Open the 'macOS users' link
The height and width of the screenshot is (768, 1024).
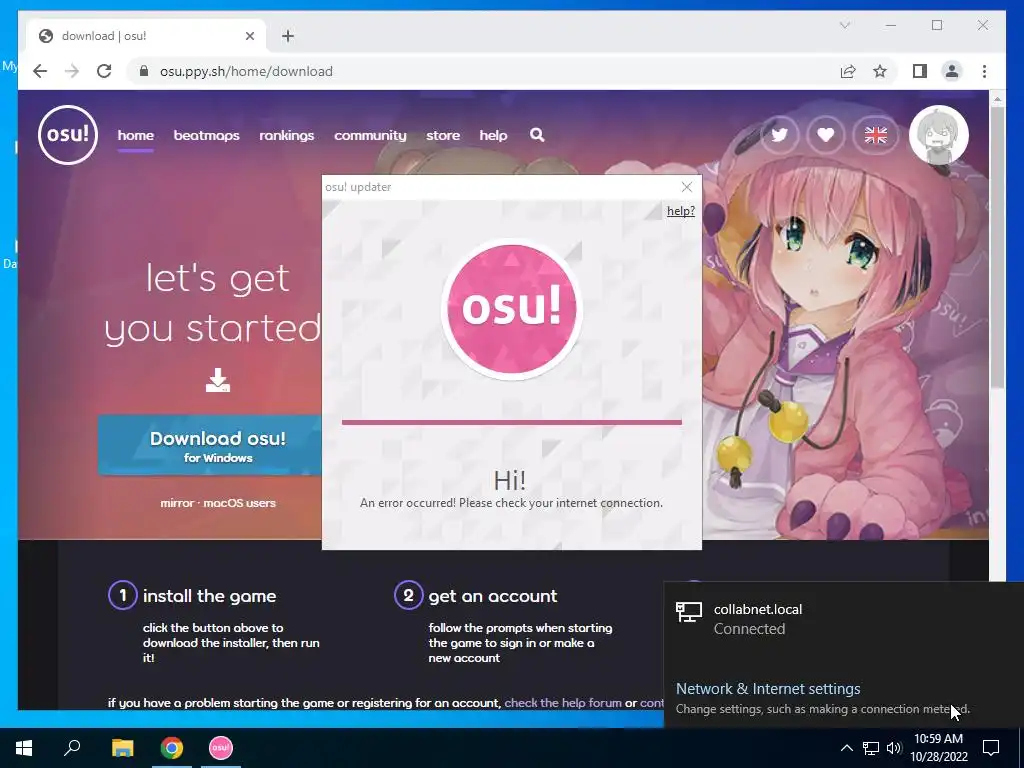pyautogui.click(x=239, y=503)
